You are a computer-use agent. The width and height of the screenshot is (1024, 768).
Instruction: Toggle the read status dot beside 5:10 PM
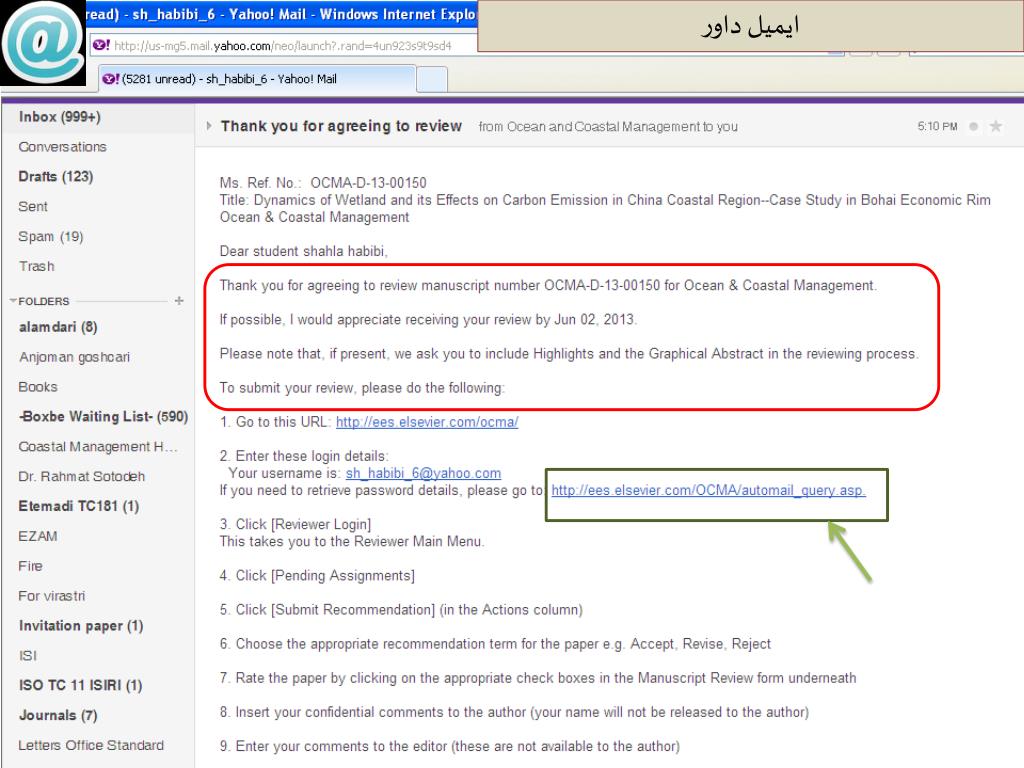(974, 127)
